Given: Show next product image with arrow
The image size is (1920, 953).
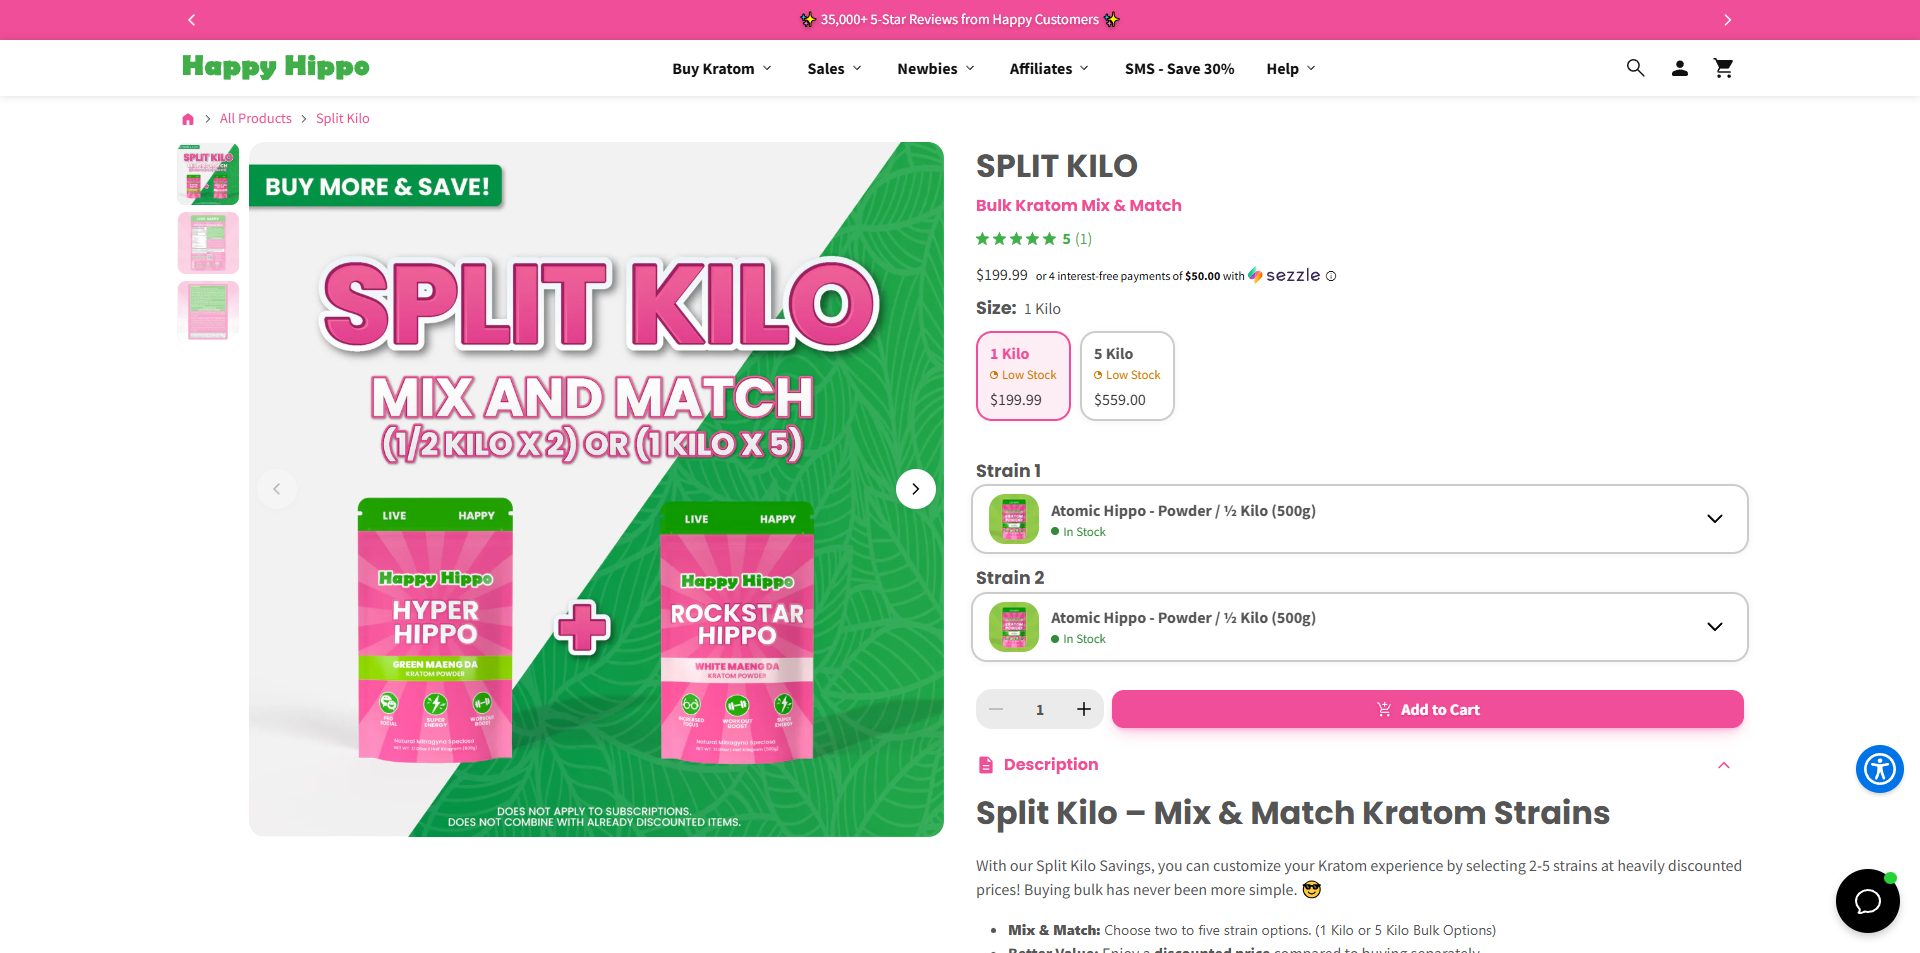Looking at the screenshot, I should (x=915, y=489).
